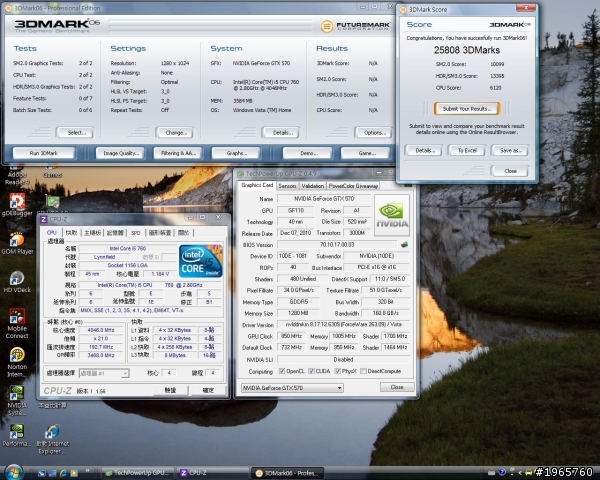Open the PowerColor Giveaway tab
The height and width of the screenshot is (480, 600).
353,186
